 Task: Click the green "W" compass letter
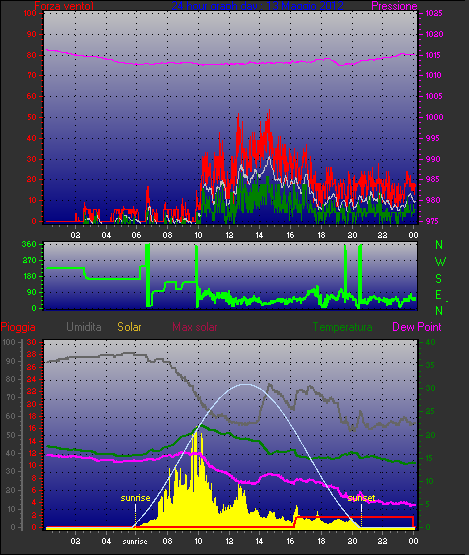coord(440,262)
